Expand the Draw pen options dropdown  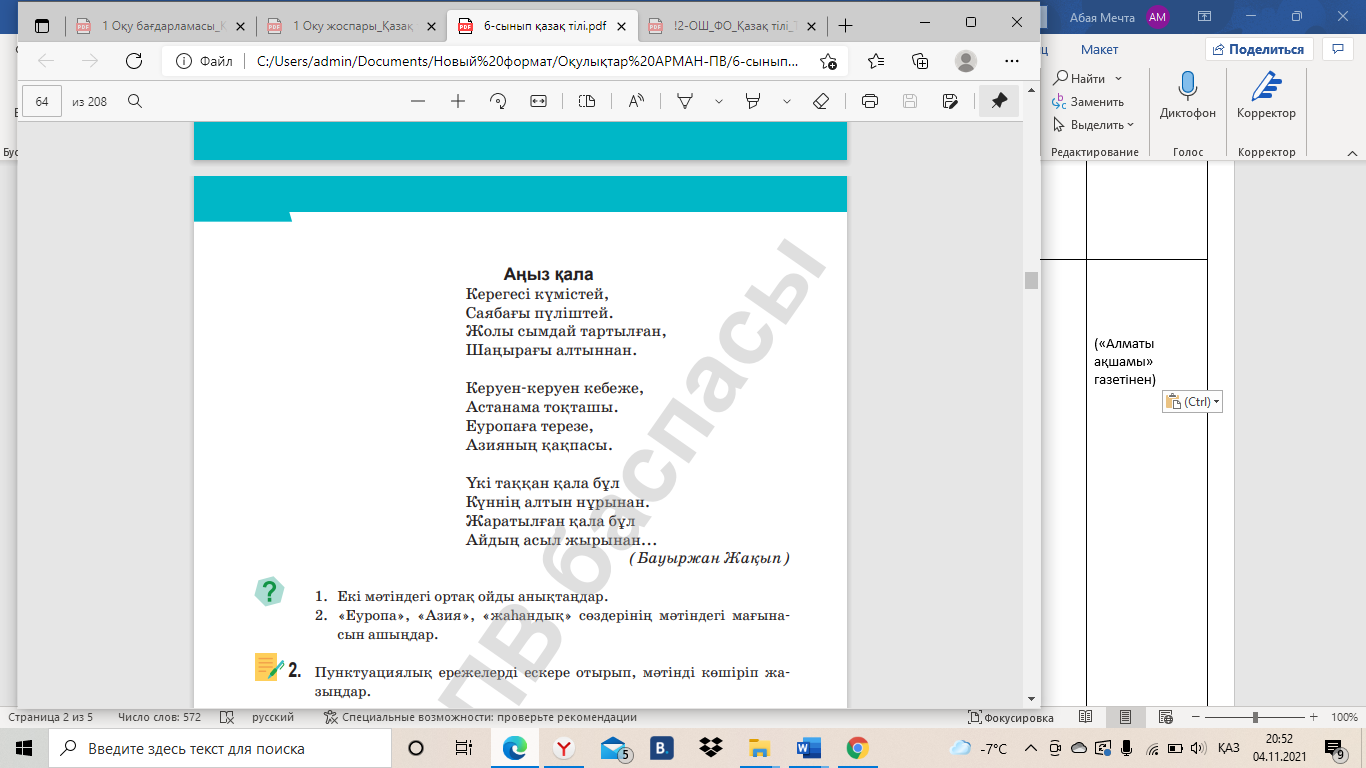[718, 101]
